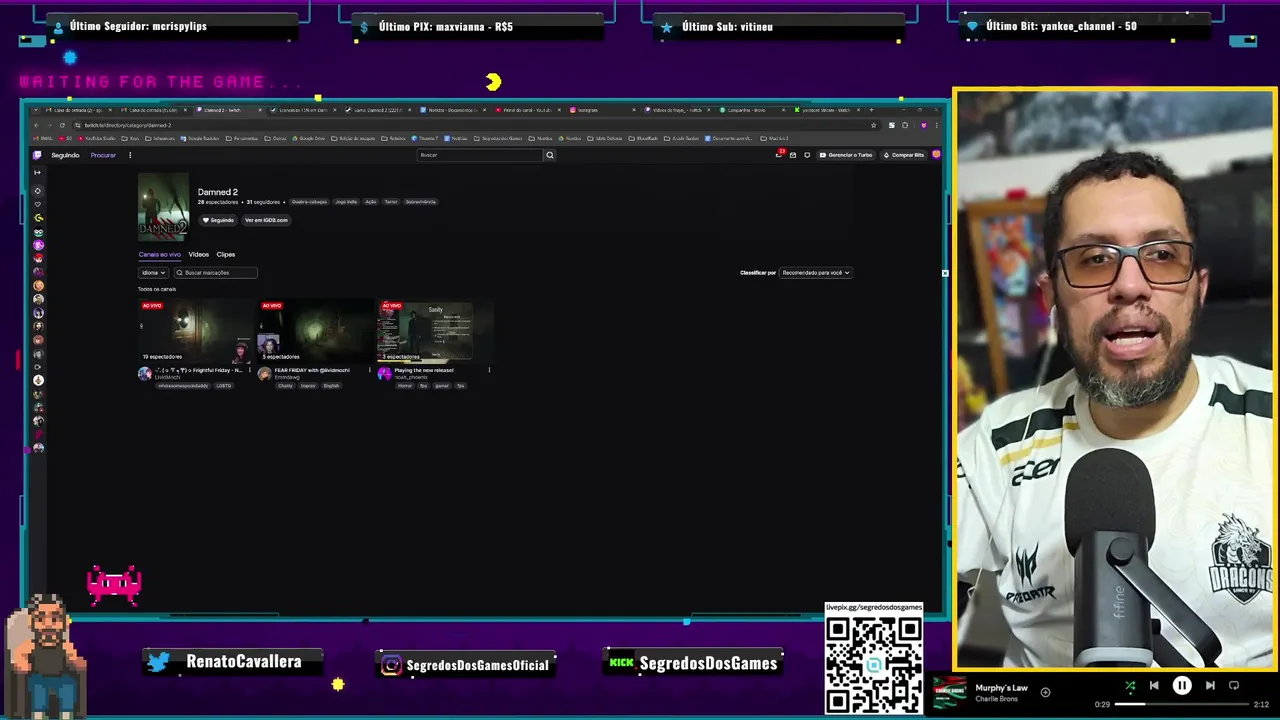Open Chrome extensions puzzle icon
This screenshot has width=1280, height=720.
tap(905, 125)
